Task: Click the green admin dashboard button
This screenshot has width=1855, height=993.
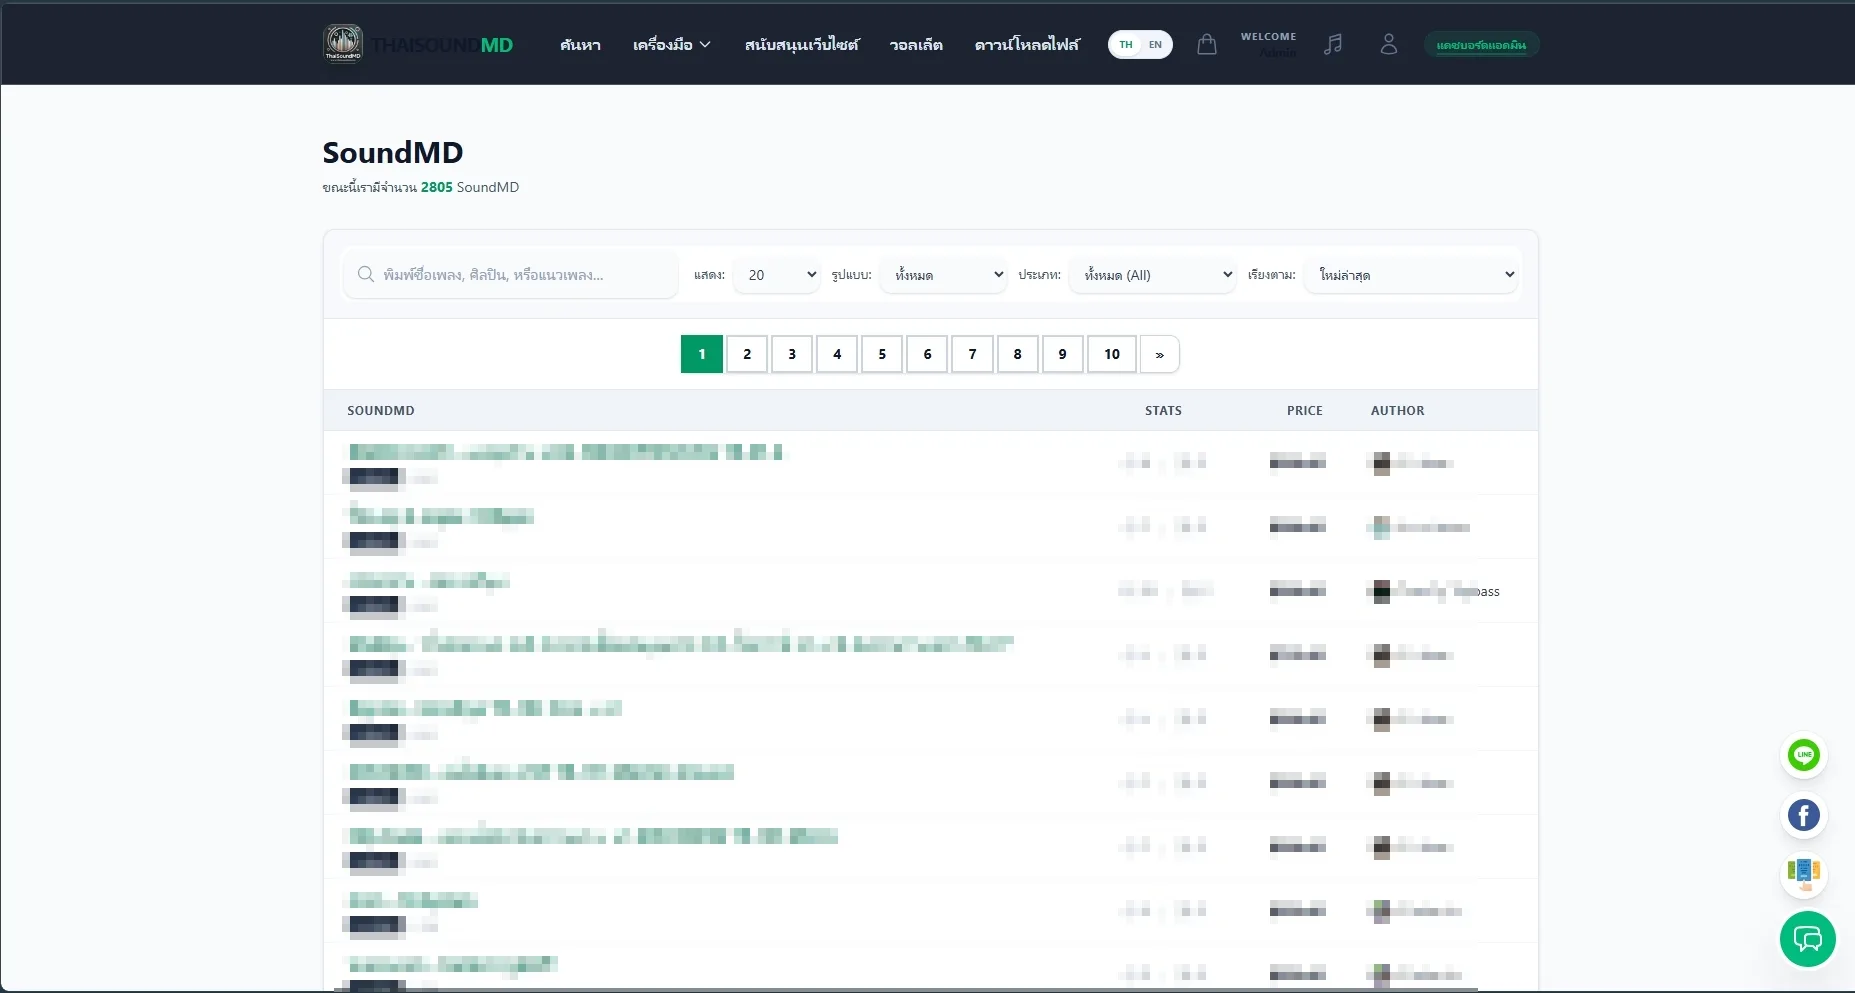Action: [x=1481, y=44]
